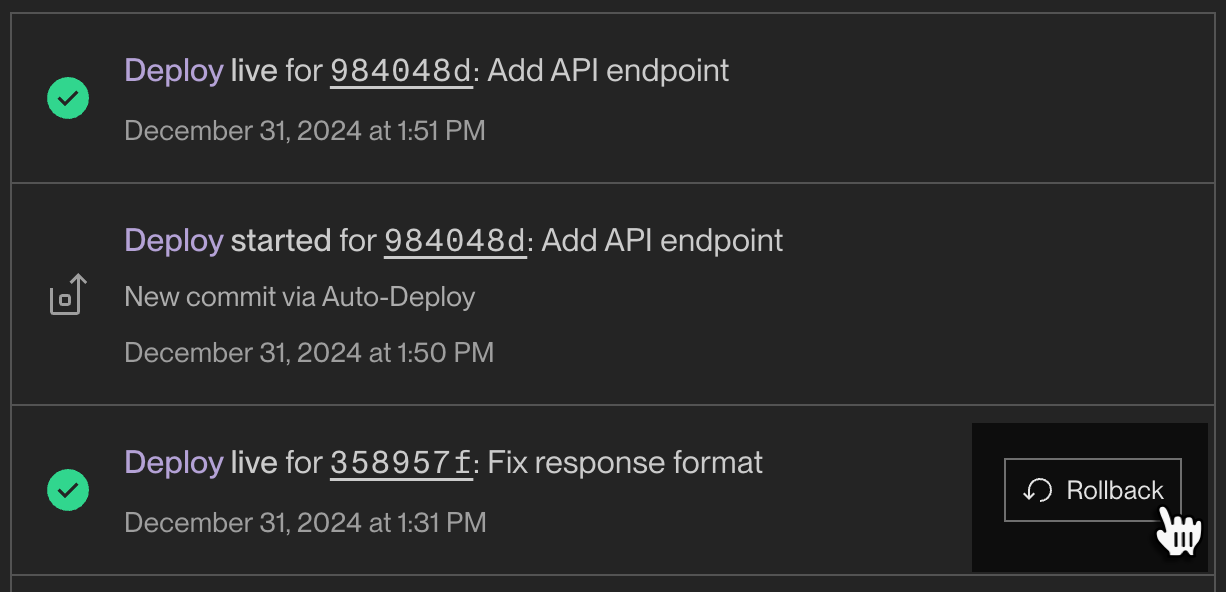Click the circular rollback arrow icon
1226x592 pixels.
pos(1037,490)
